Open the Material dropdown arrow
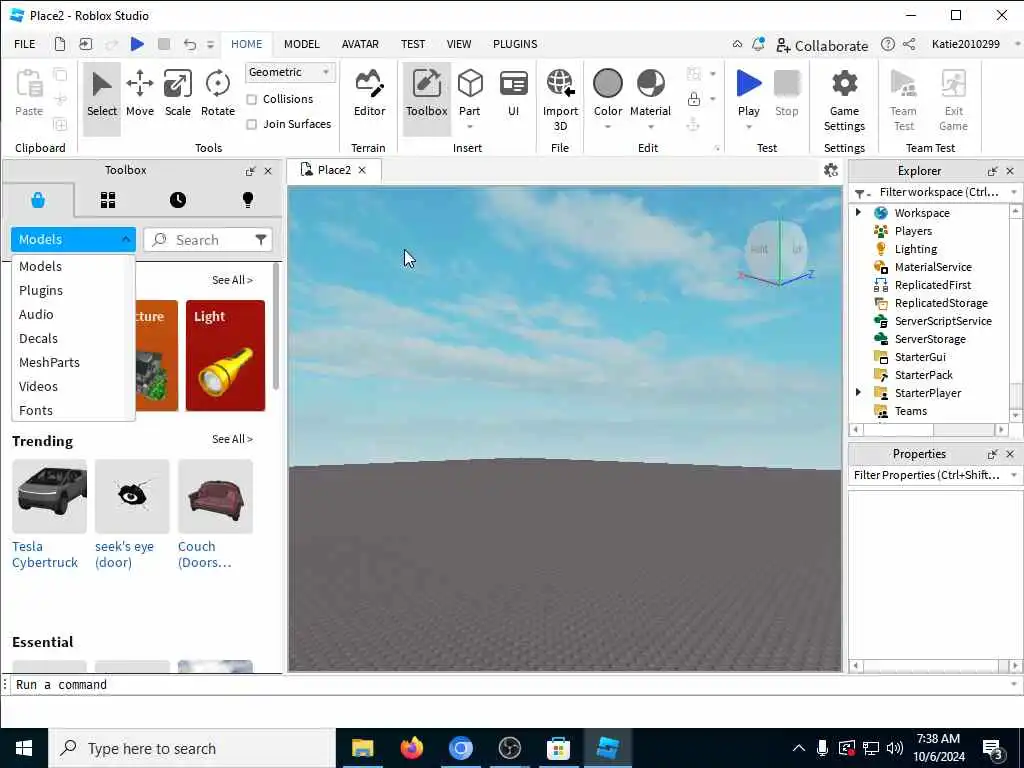This screenshot has width=1024, height=768. tap(650, 127)
